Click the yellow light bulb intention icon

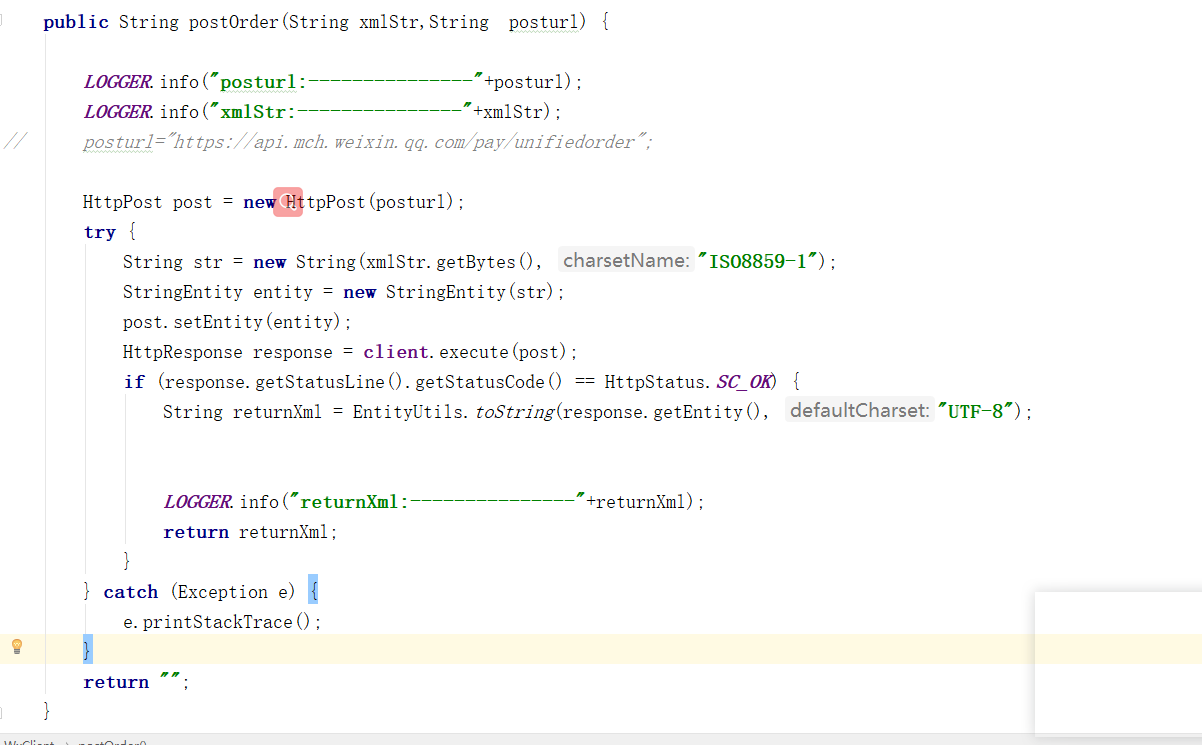pos(16,648)
